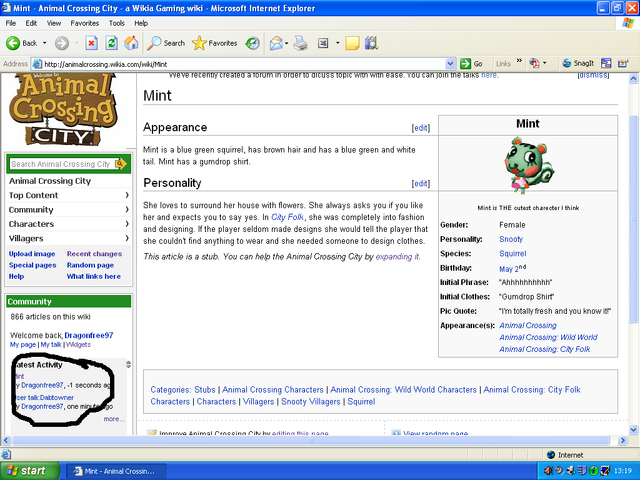Go back with the Back arrow button

click(21, 43)
